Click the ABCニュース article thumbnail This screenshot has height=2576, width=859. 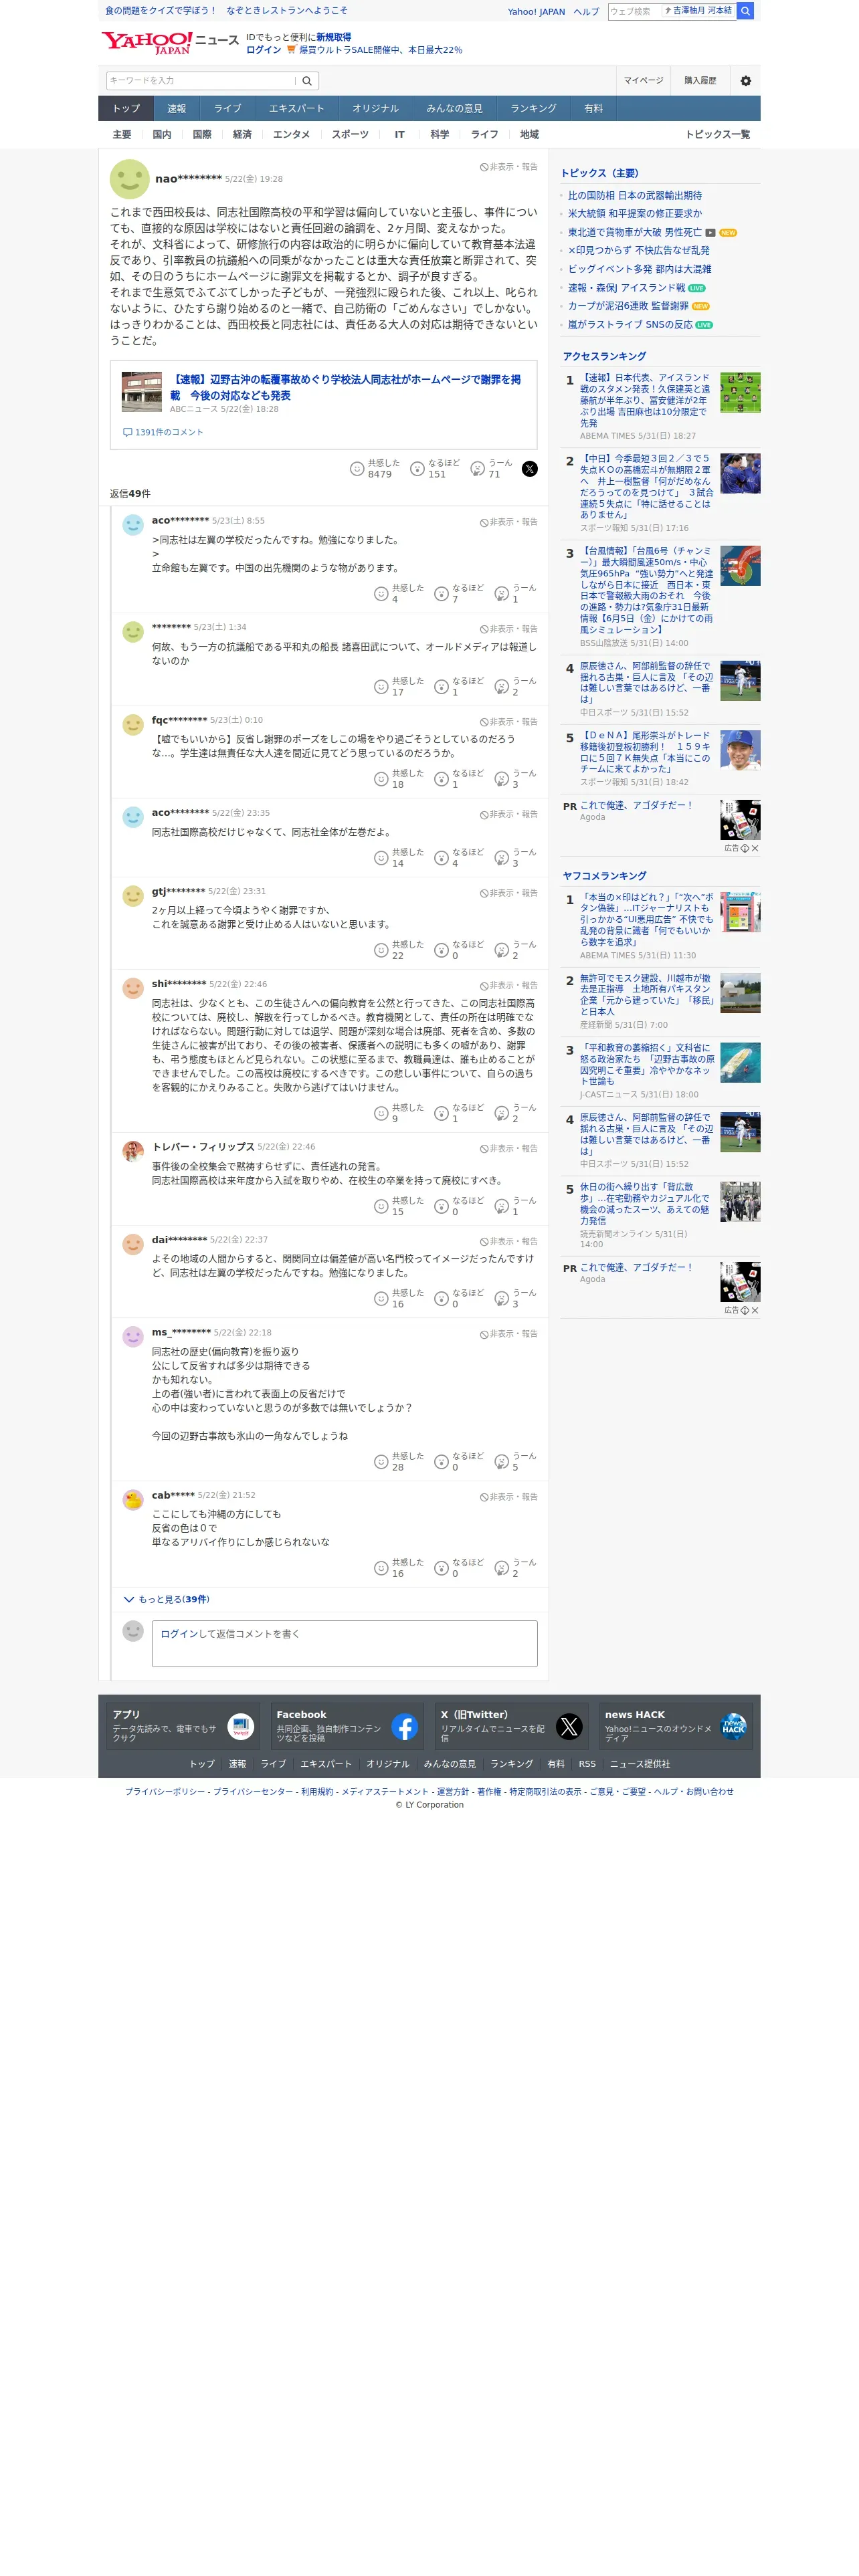(141, 392)
